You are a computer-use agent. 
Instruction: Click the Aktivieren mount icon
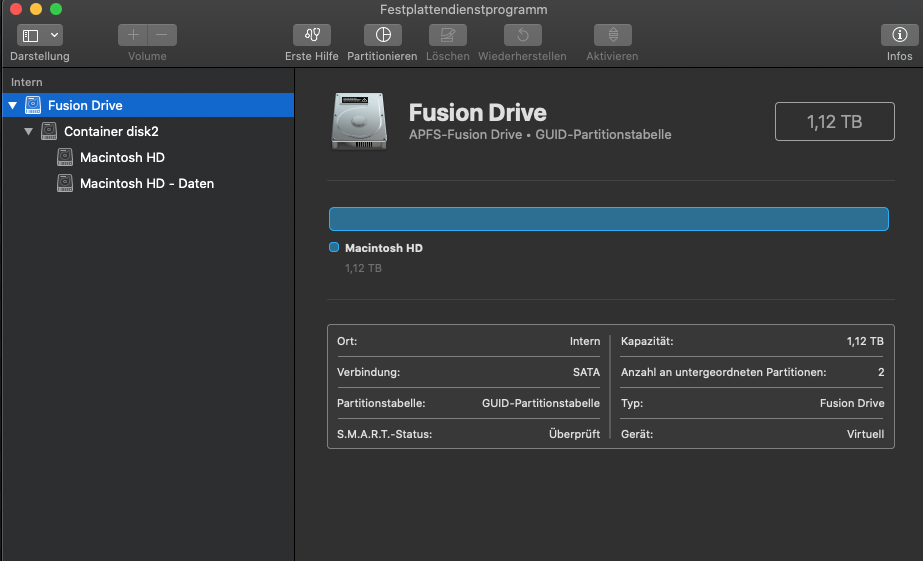(612, 35)
